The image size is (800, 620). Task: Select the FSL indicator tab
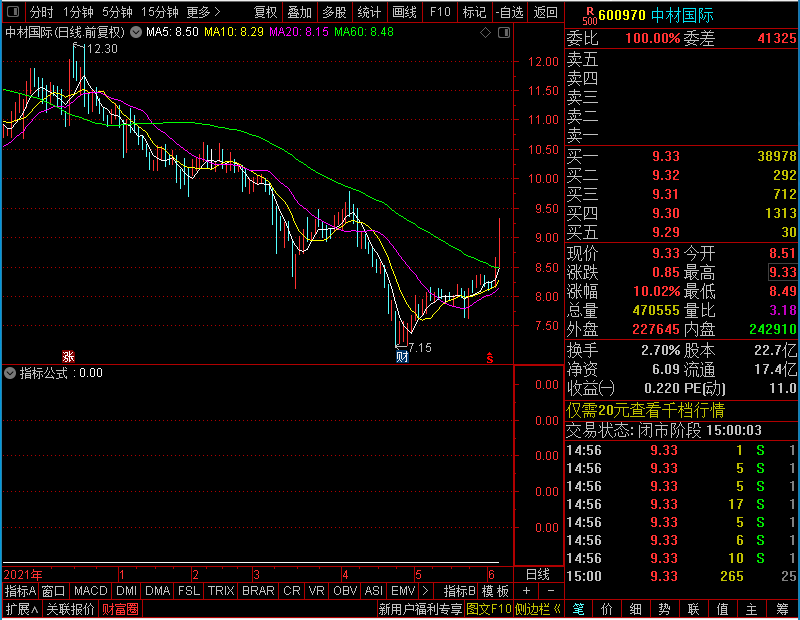click(x=189, y=591)
